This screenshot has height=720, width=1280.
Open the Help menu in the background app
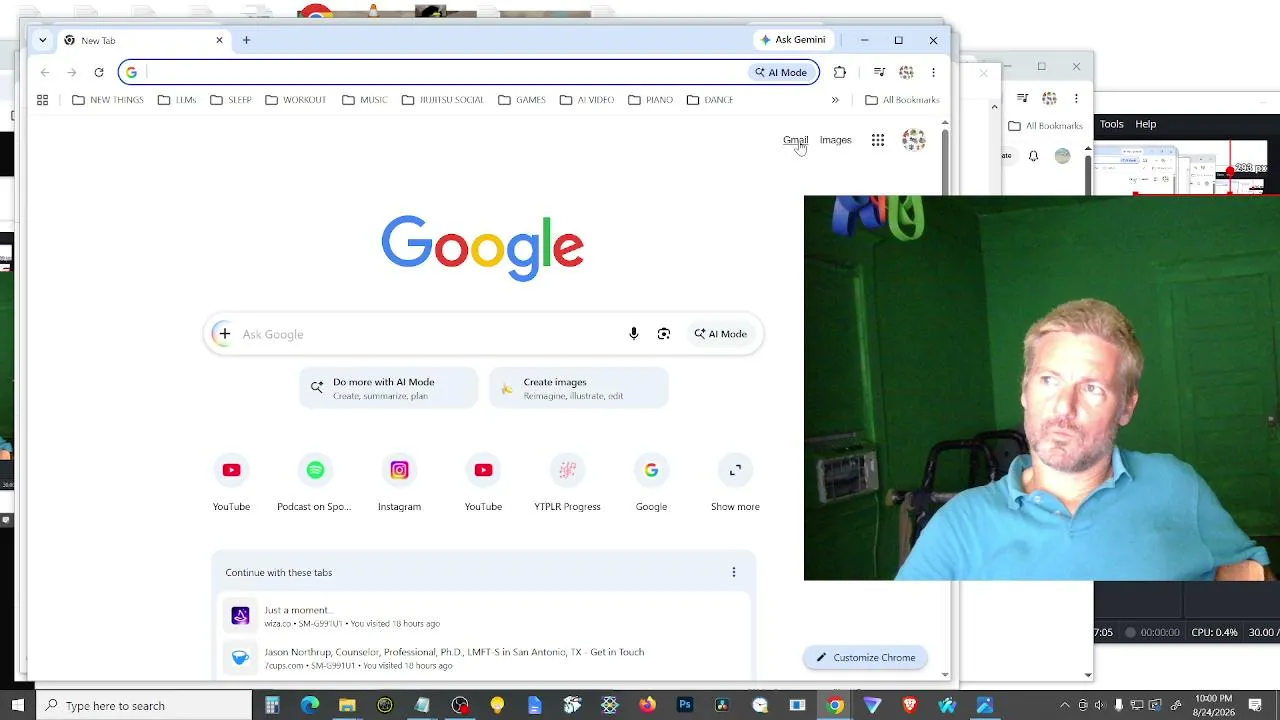pyautogui.click(x=1145, y=124)
